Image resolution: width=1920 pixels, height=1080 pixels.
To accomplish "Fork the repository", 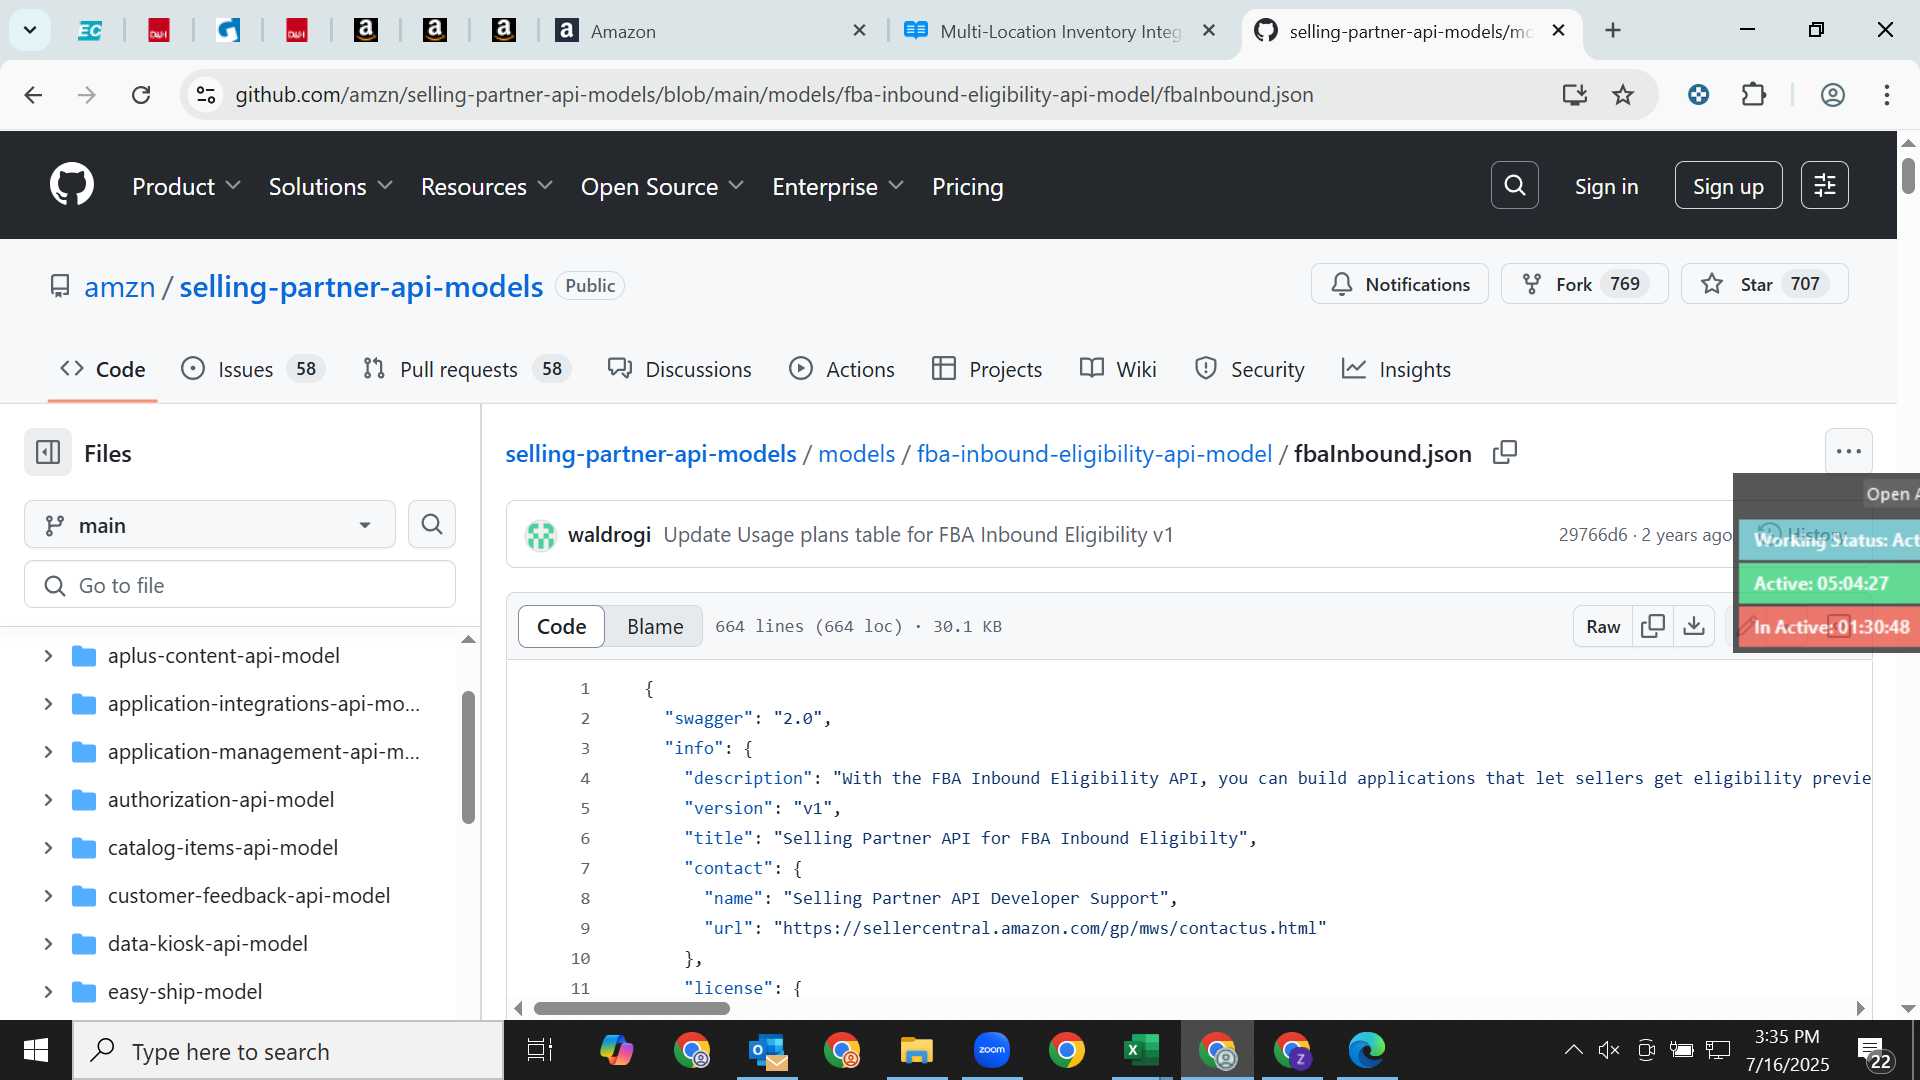I will [x=1584, y=284].
